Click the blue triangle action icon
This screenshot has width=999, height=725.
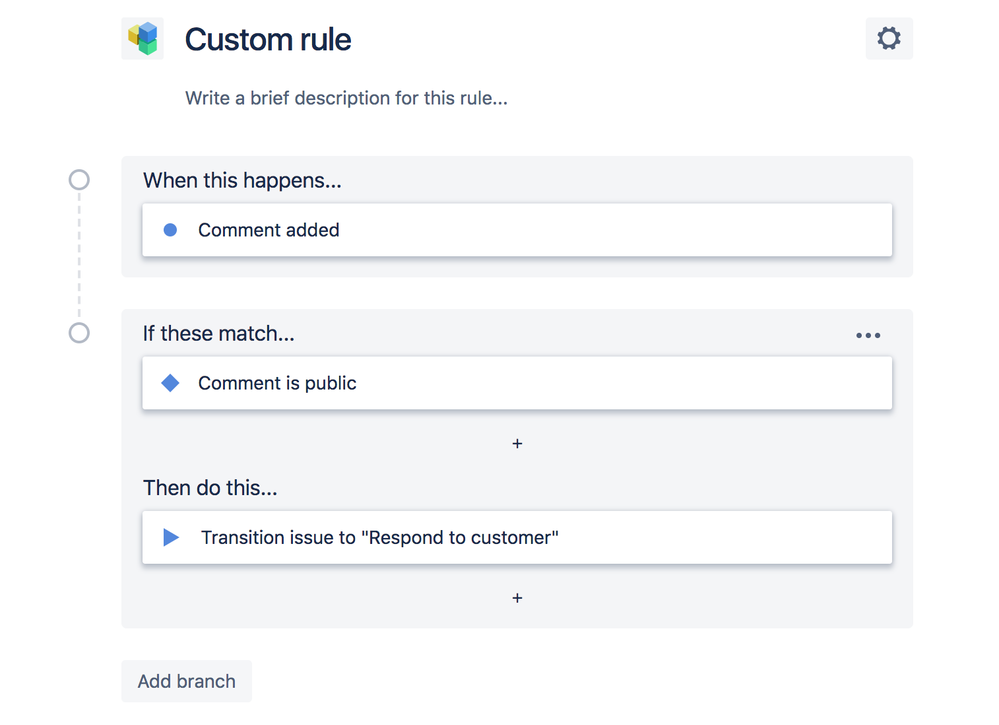coord(171,537)
